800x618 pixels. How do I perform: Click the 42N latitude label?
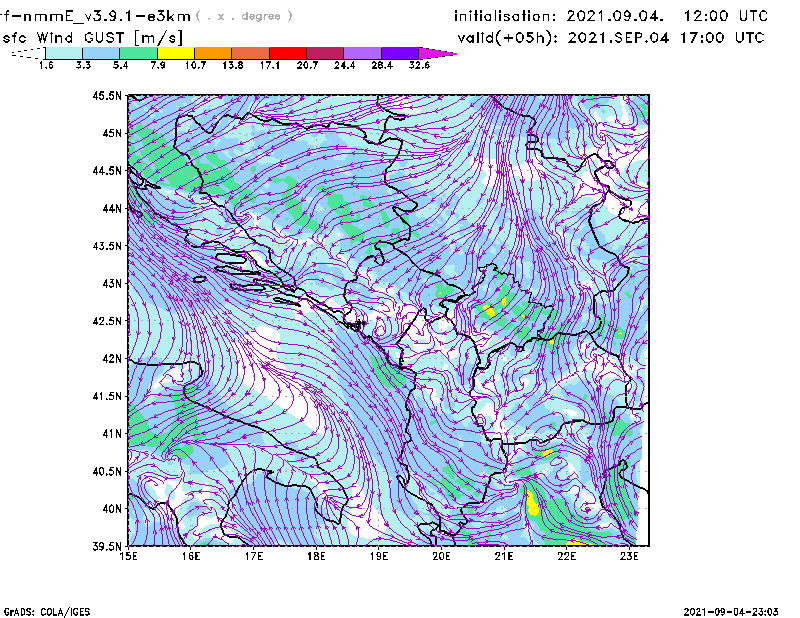point(112,358)
